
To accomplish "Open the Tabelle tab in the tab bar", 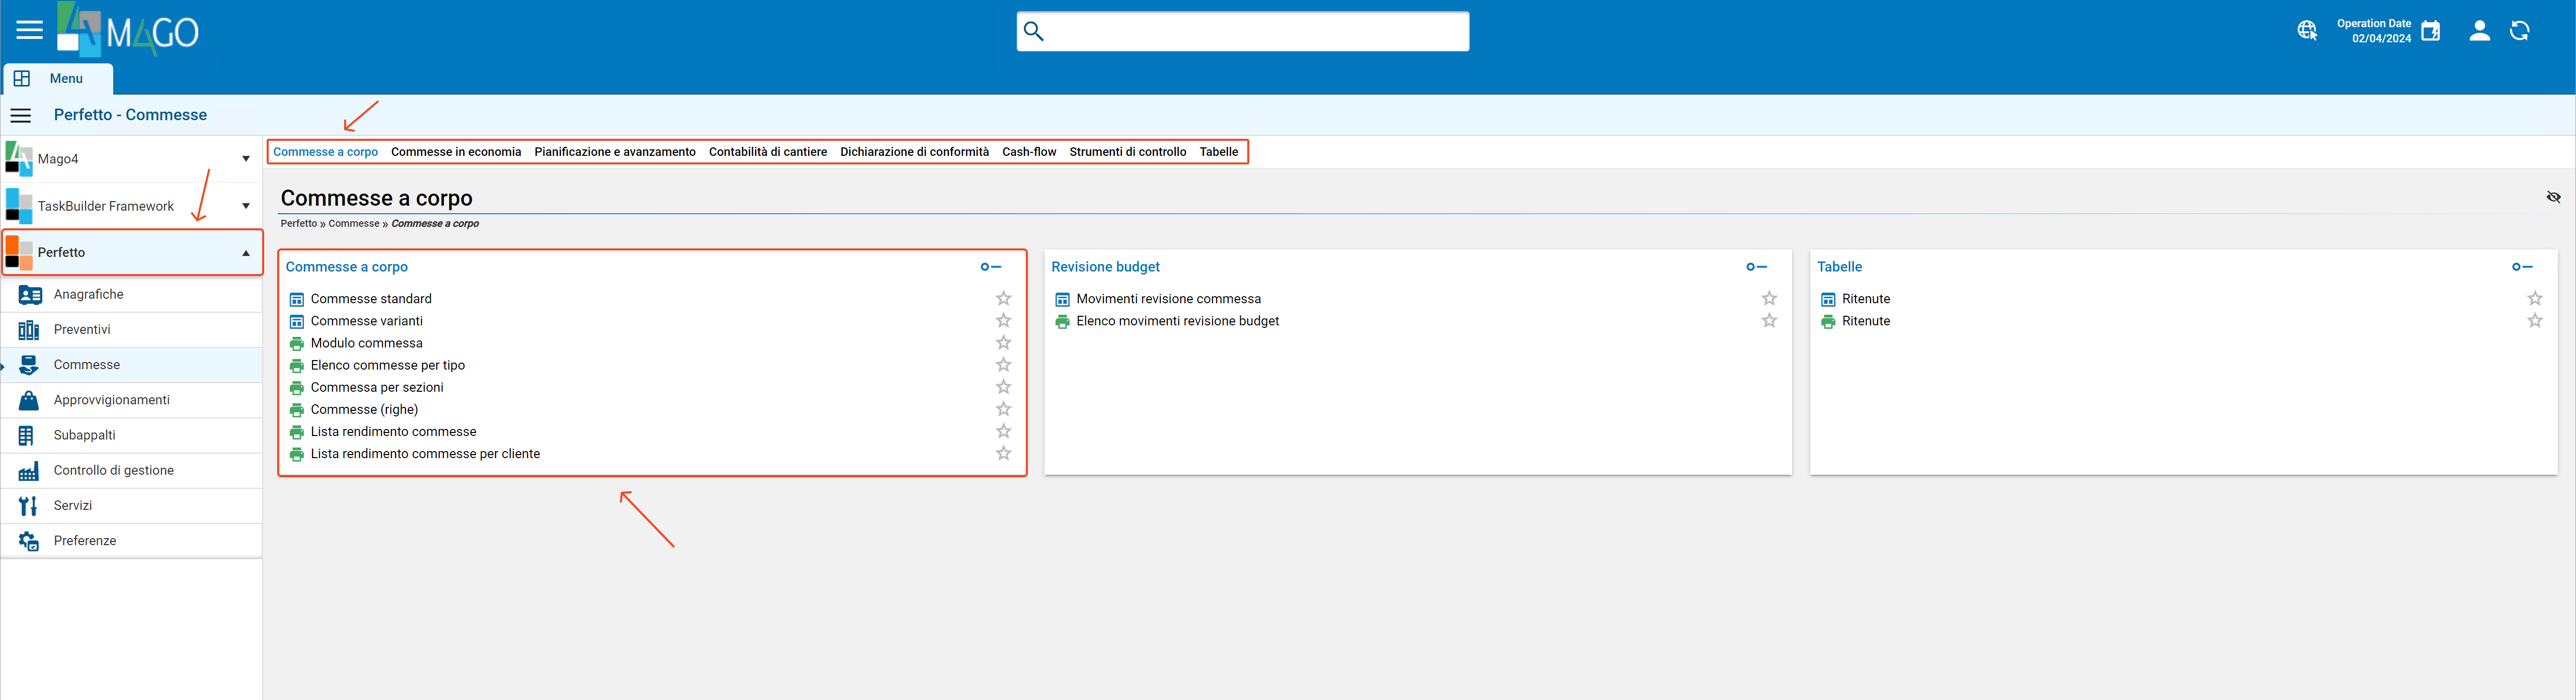I will [x=1218, y=152].
